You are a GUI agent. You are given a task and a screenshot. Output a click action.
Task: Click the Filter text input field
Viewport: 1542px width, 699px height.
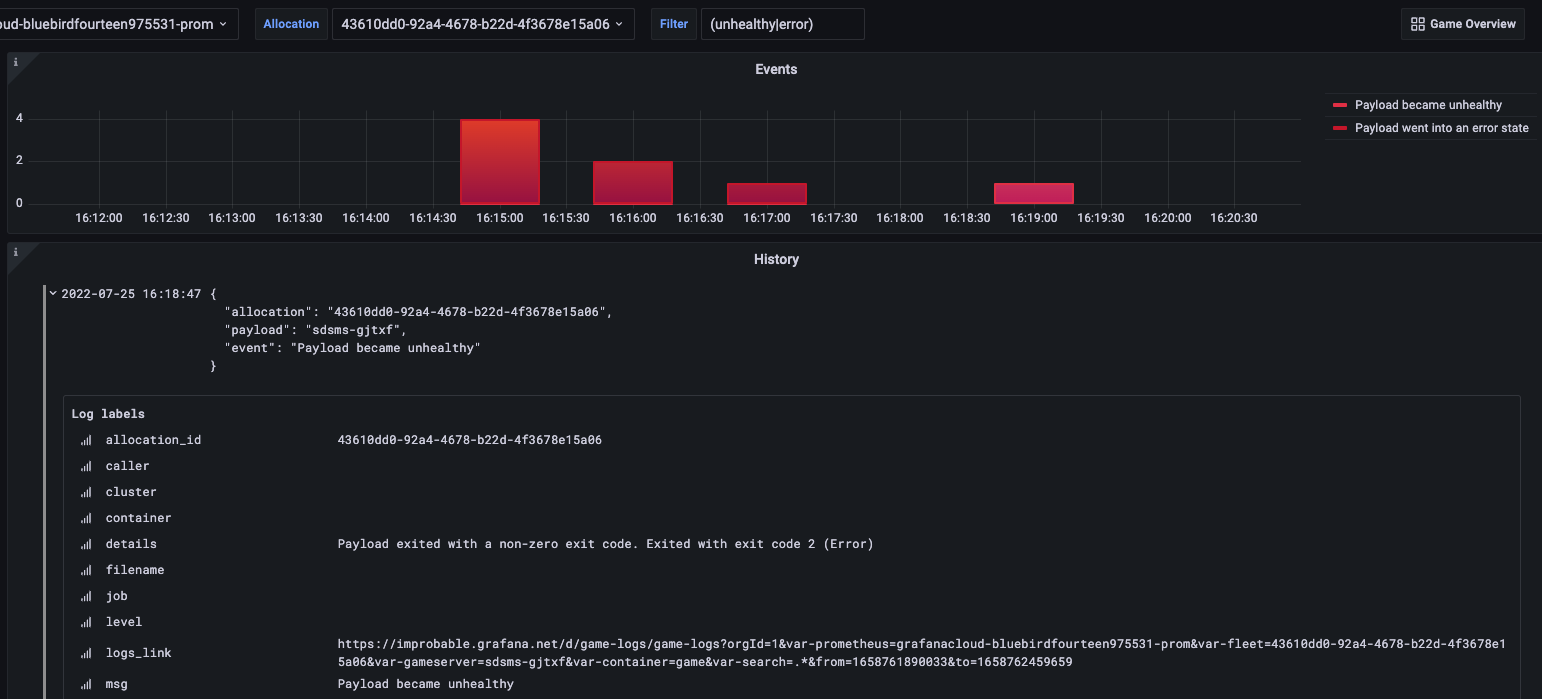pos(782,24)
